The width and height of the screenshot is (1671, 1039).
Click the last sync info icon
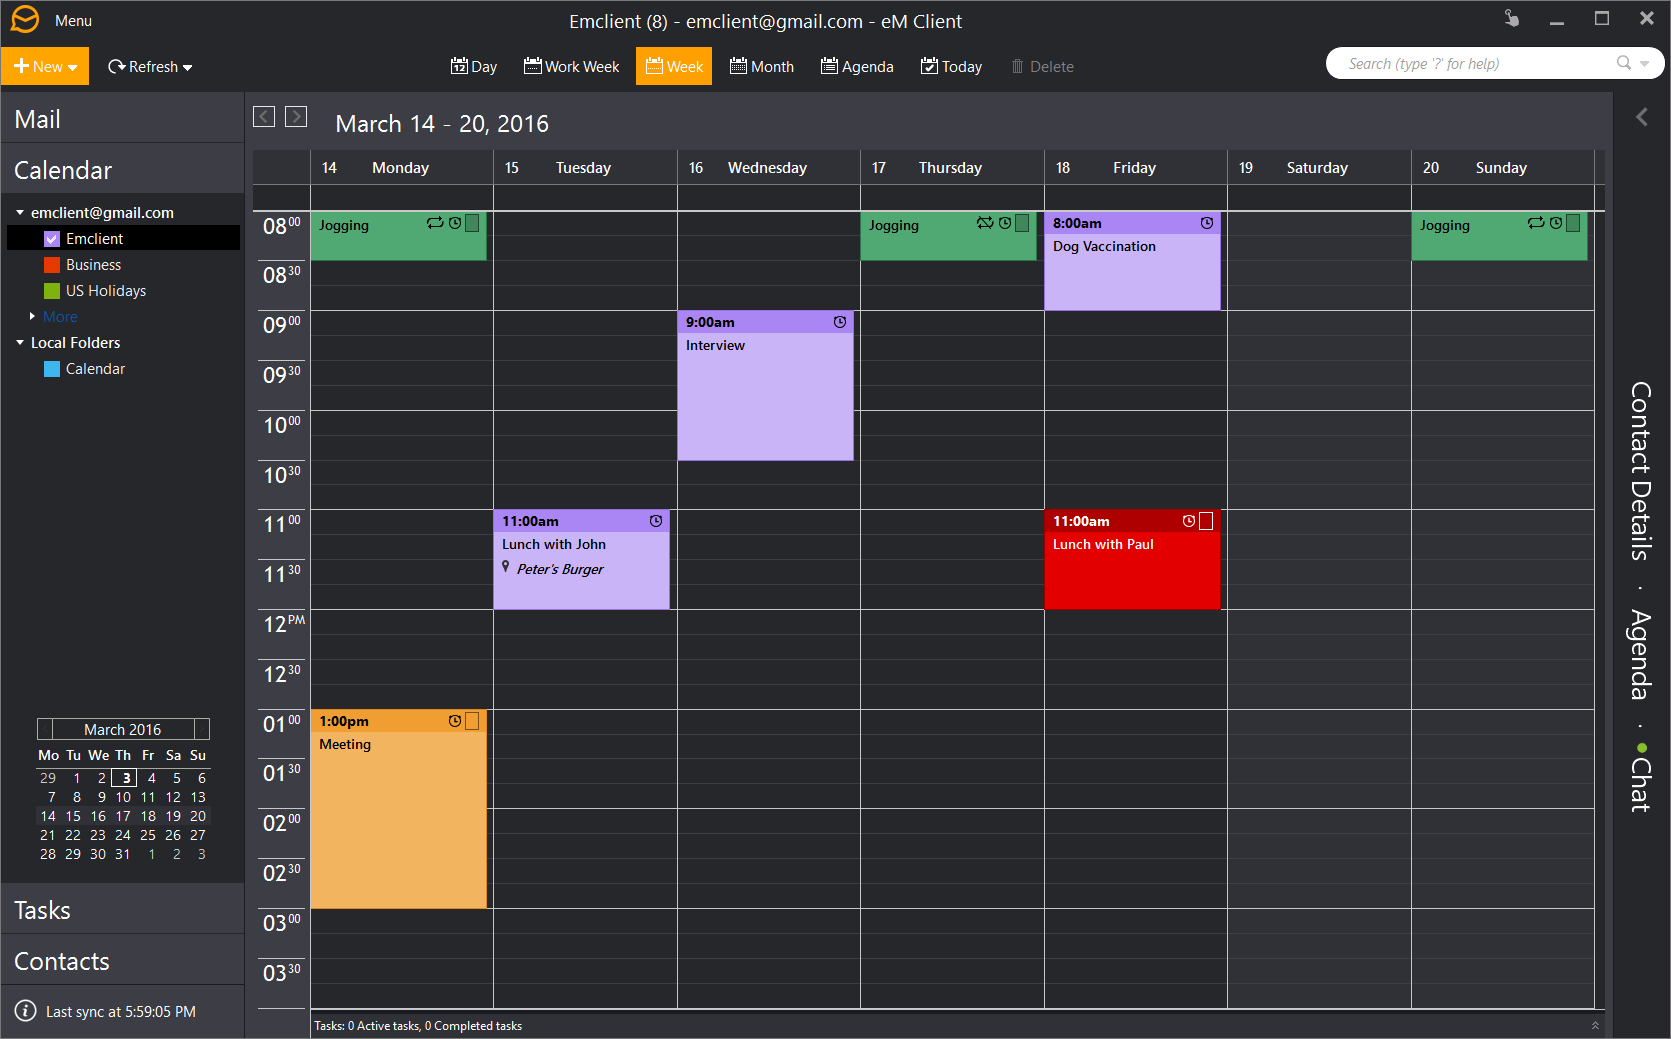[x=26, y=1011]
